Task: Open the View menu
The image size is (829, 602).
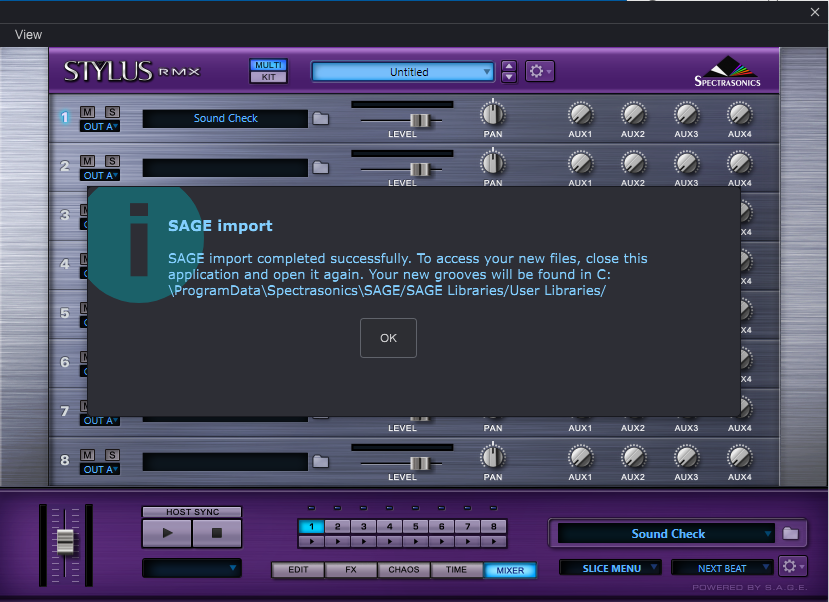Action: [28, 35]
